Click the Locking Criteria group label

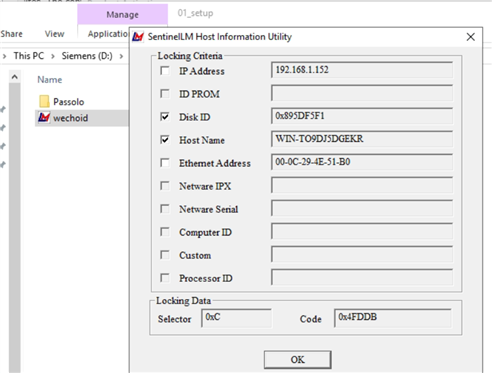tap(190, 56)
